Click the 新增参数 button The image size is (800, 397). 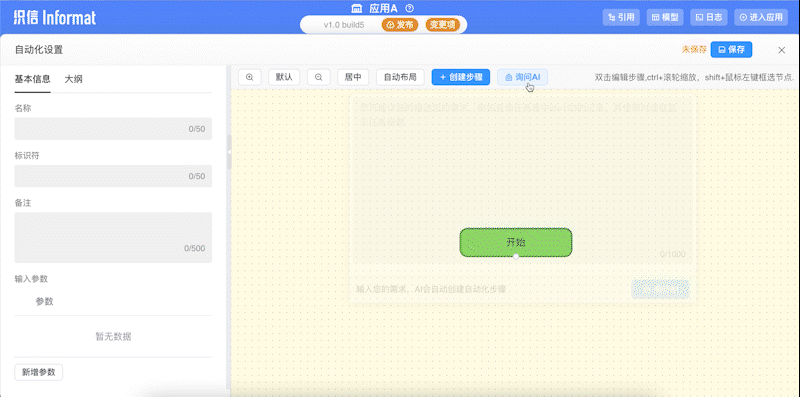click(39, 373)
